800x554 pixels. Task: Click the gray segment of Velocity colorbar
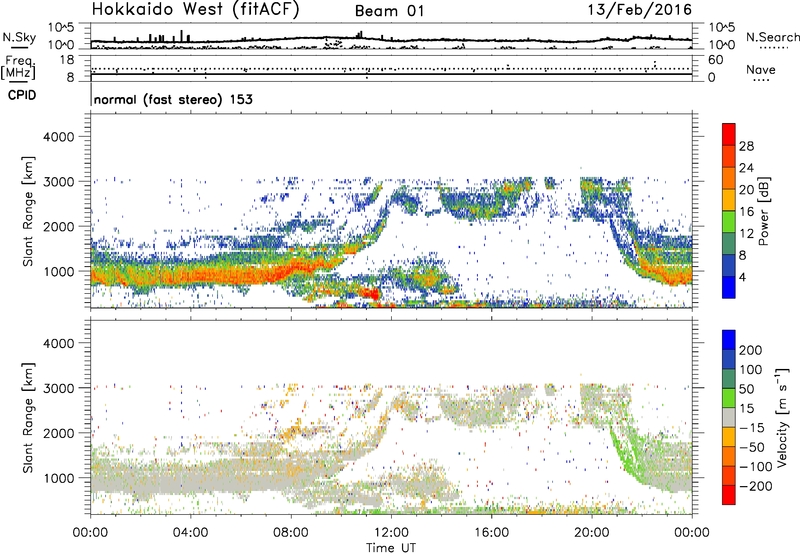pos(729,418)
